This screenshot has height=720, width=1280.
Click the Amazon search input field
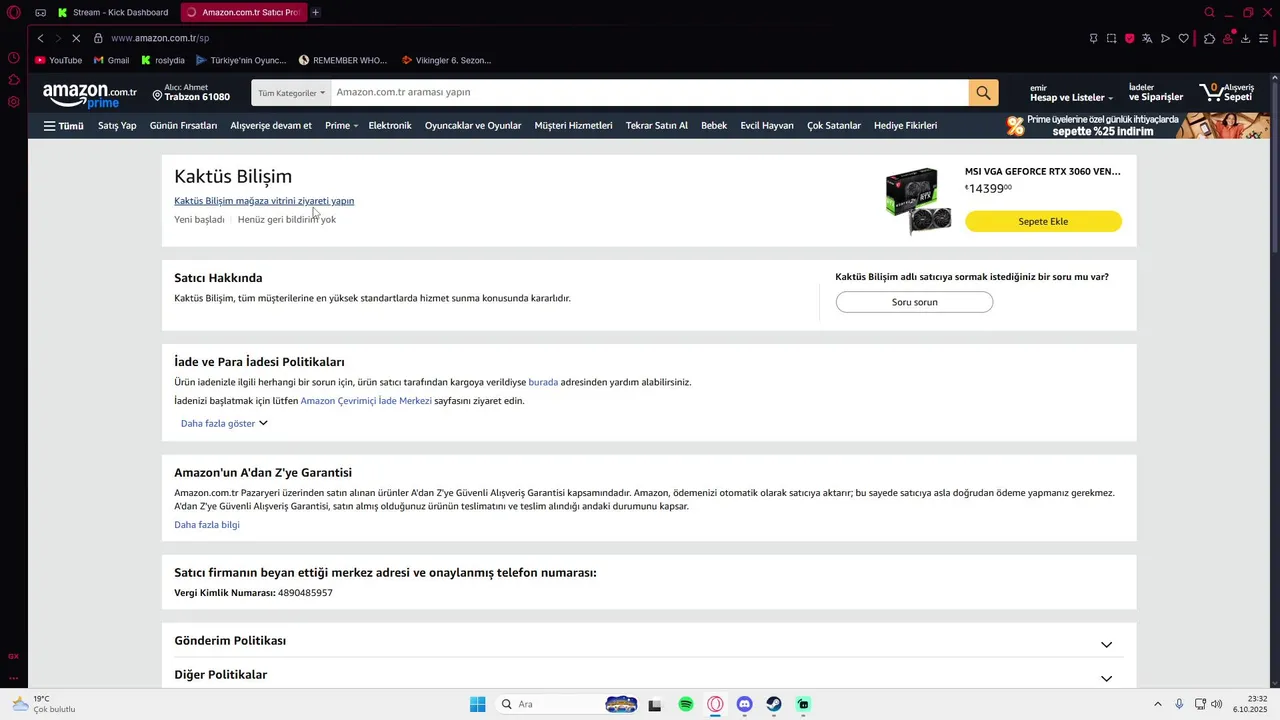point(649,93)
